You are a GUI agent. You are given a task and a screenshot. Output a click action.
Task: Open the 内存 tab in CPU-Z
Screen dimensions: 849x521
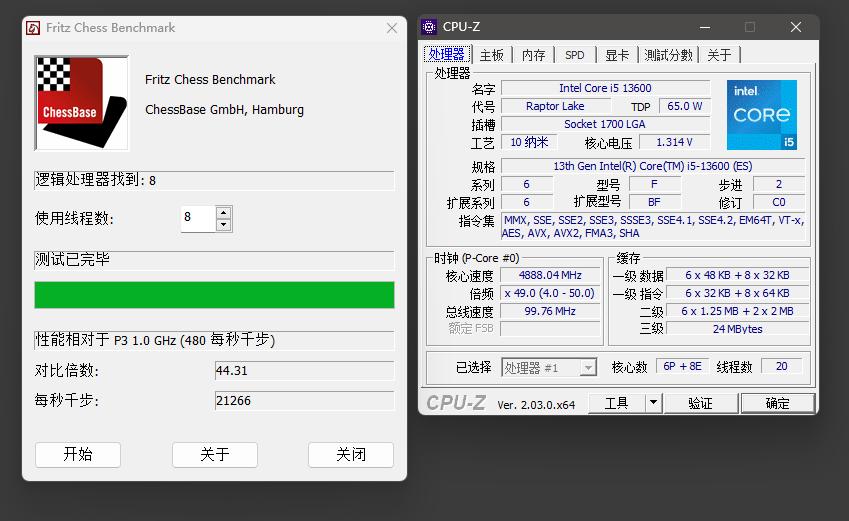click(x=533, y=55)
